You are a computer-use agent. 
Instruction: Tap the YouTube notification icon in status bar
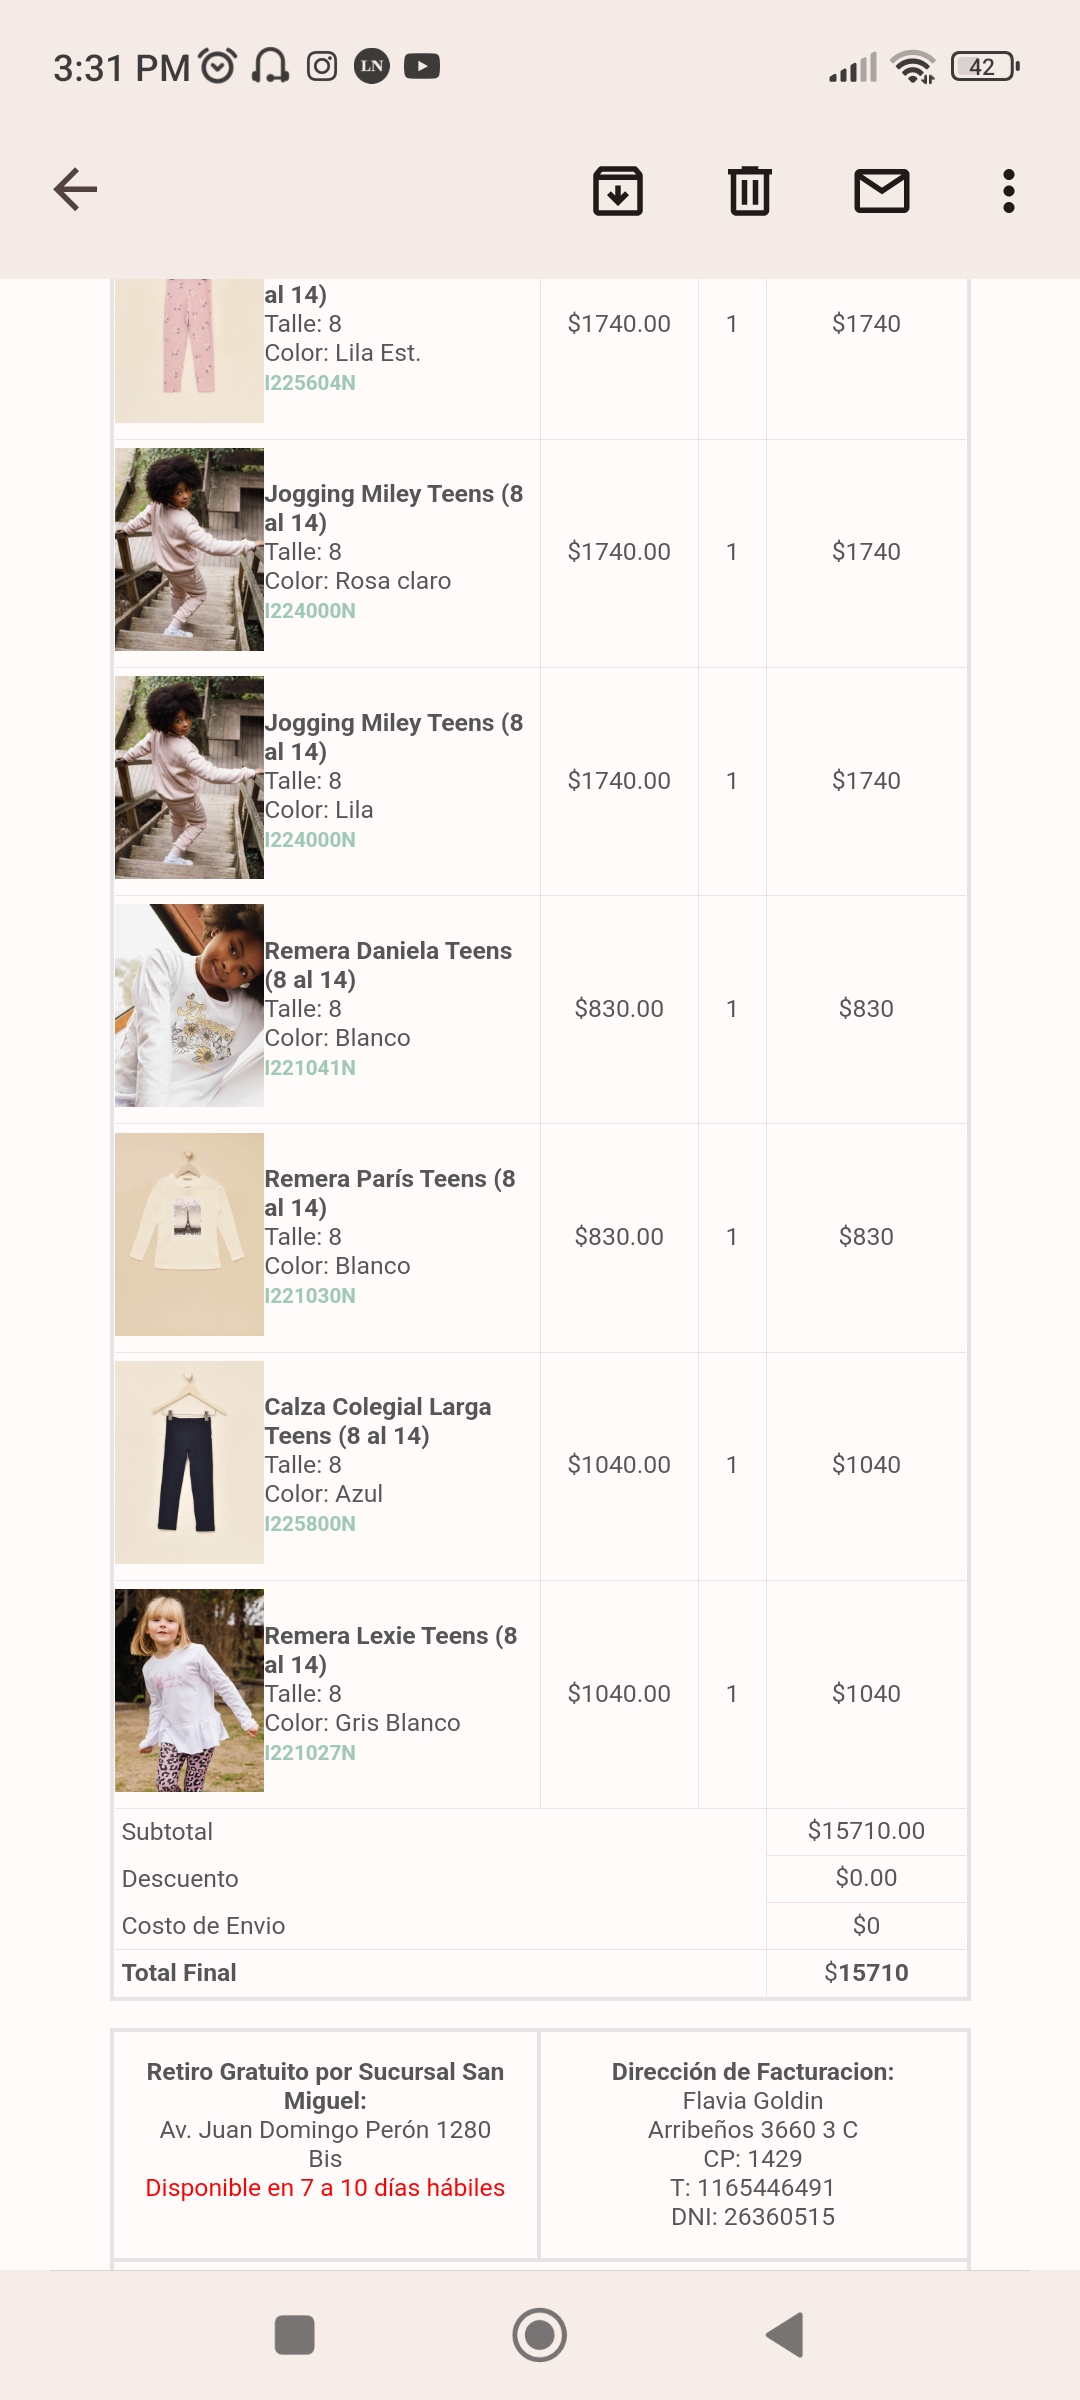pos(422,67)
